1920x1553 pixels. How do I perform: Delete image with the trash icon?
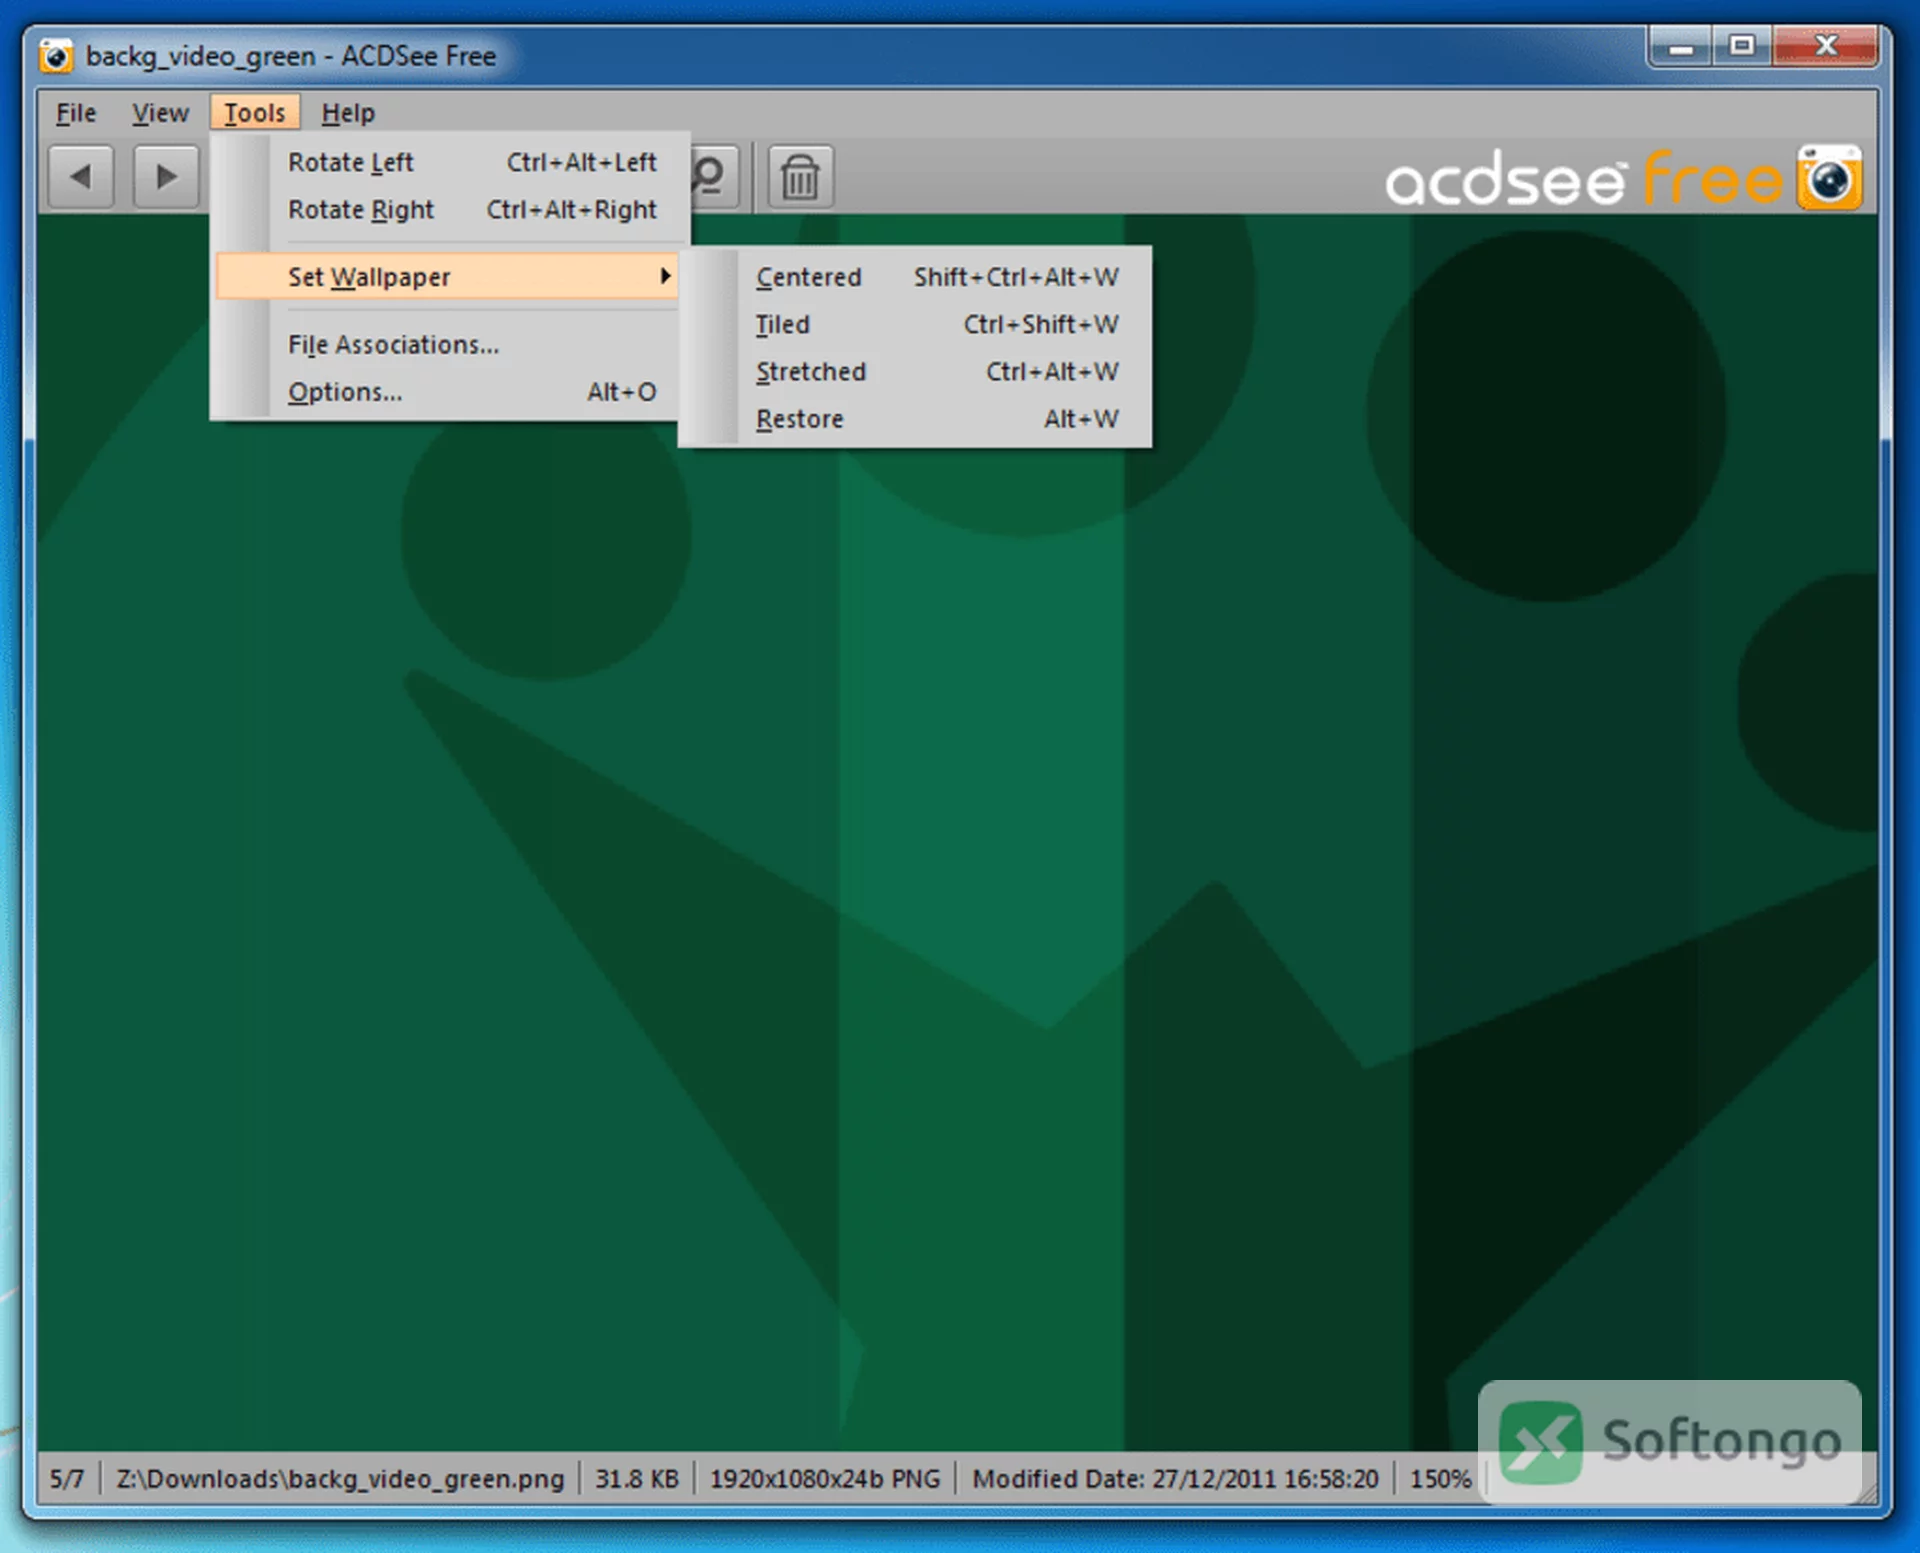[800, 177]
